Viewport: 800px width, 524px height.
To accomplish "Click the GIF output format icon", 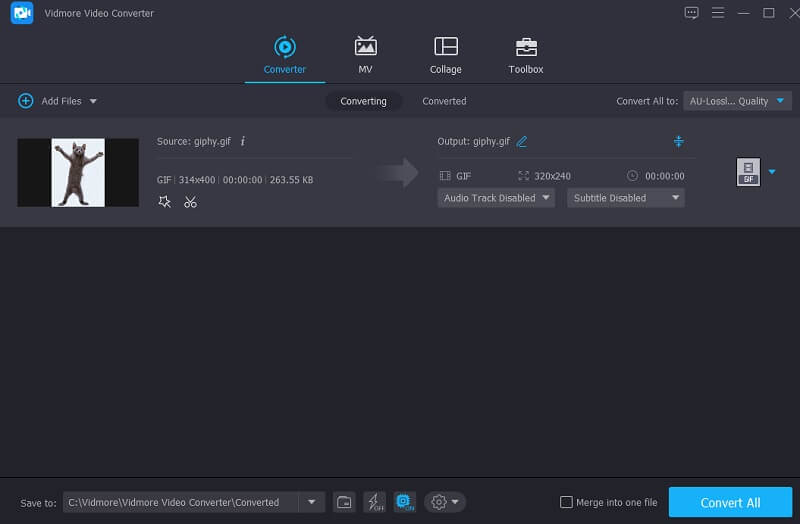I will click(x=748, y=172).
